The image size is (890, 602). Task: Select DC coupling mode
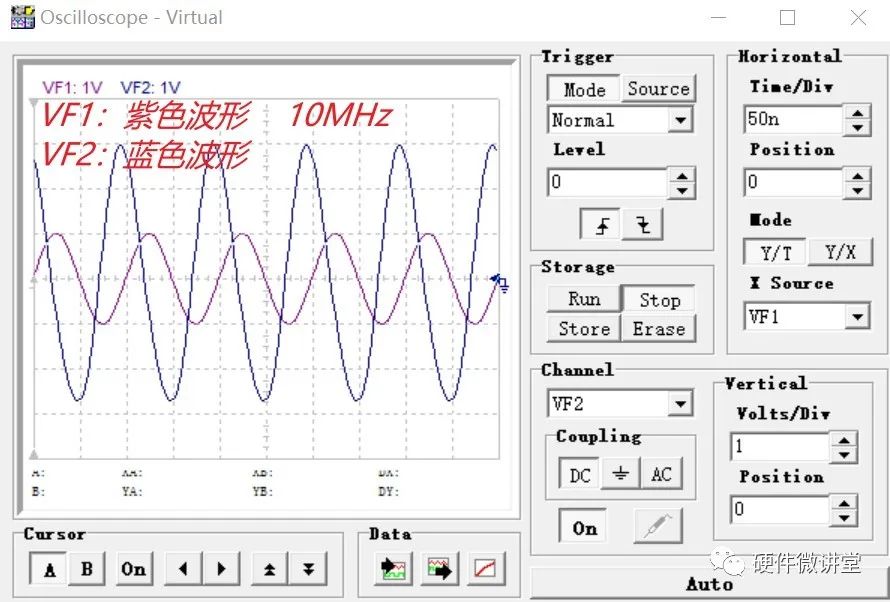coord(580,474)
